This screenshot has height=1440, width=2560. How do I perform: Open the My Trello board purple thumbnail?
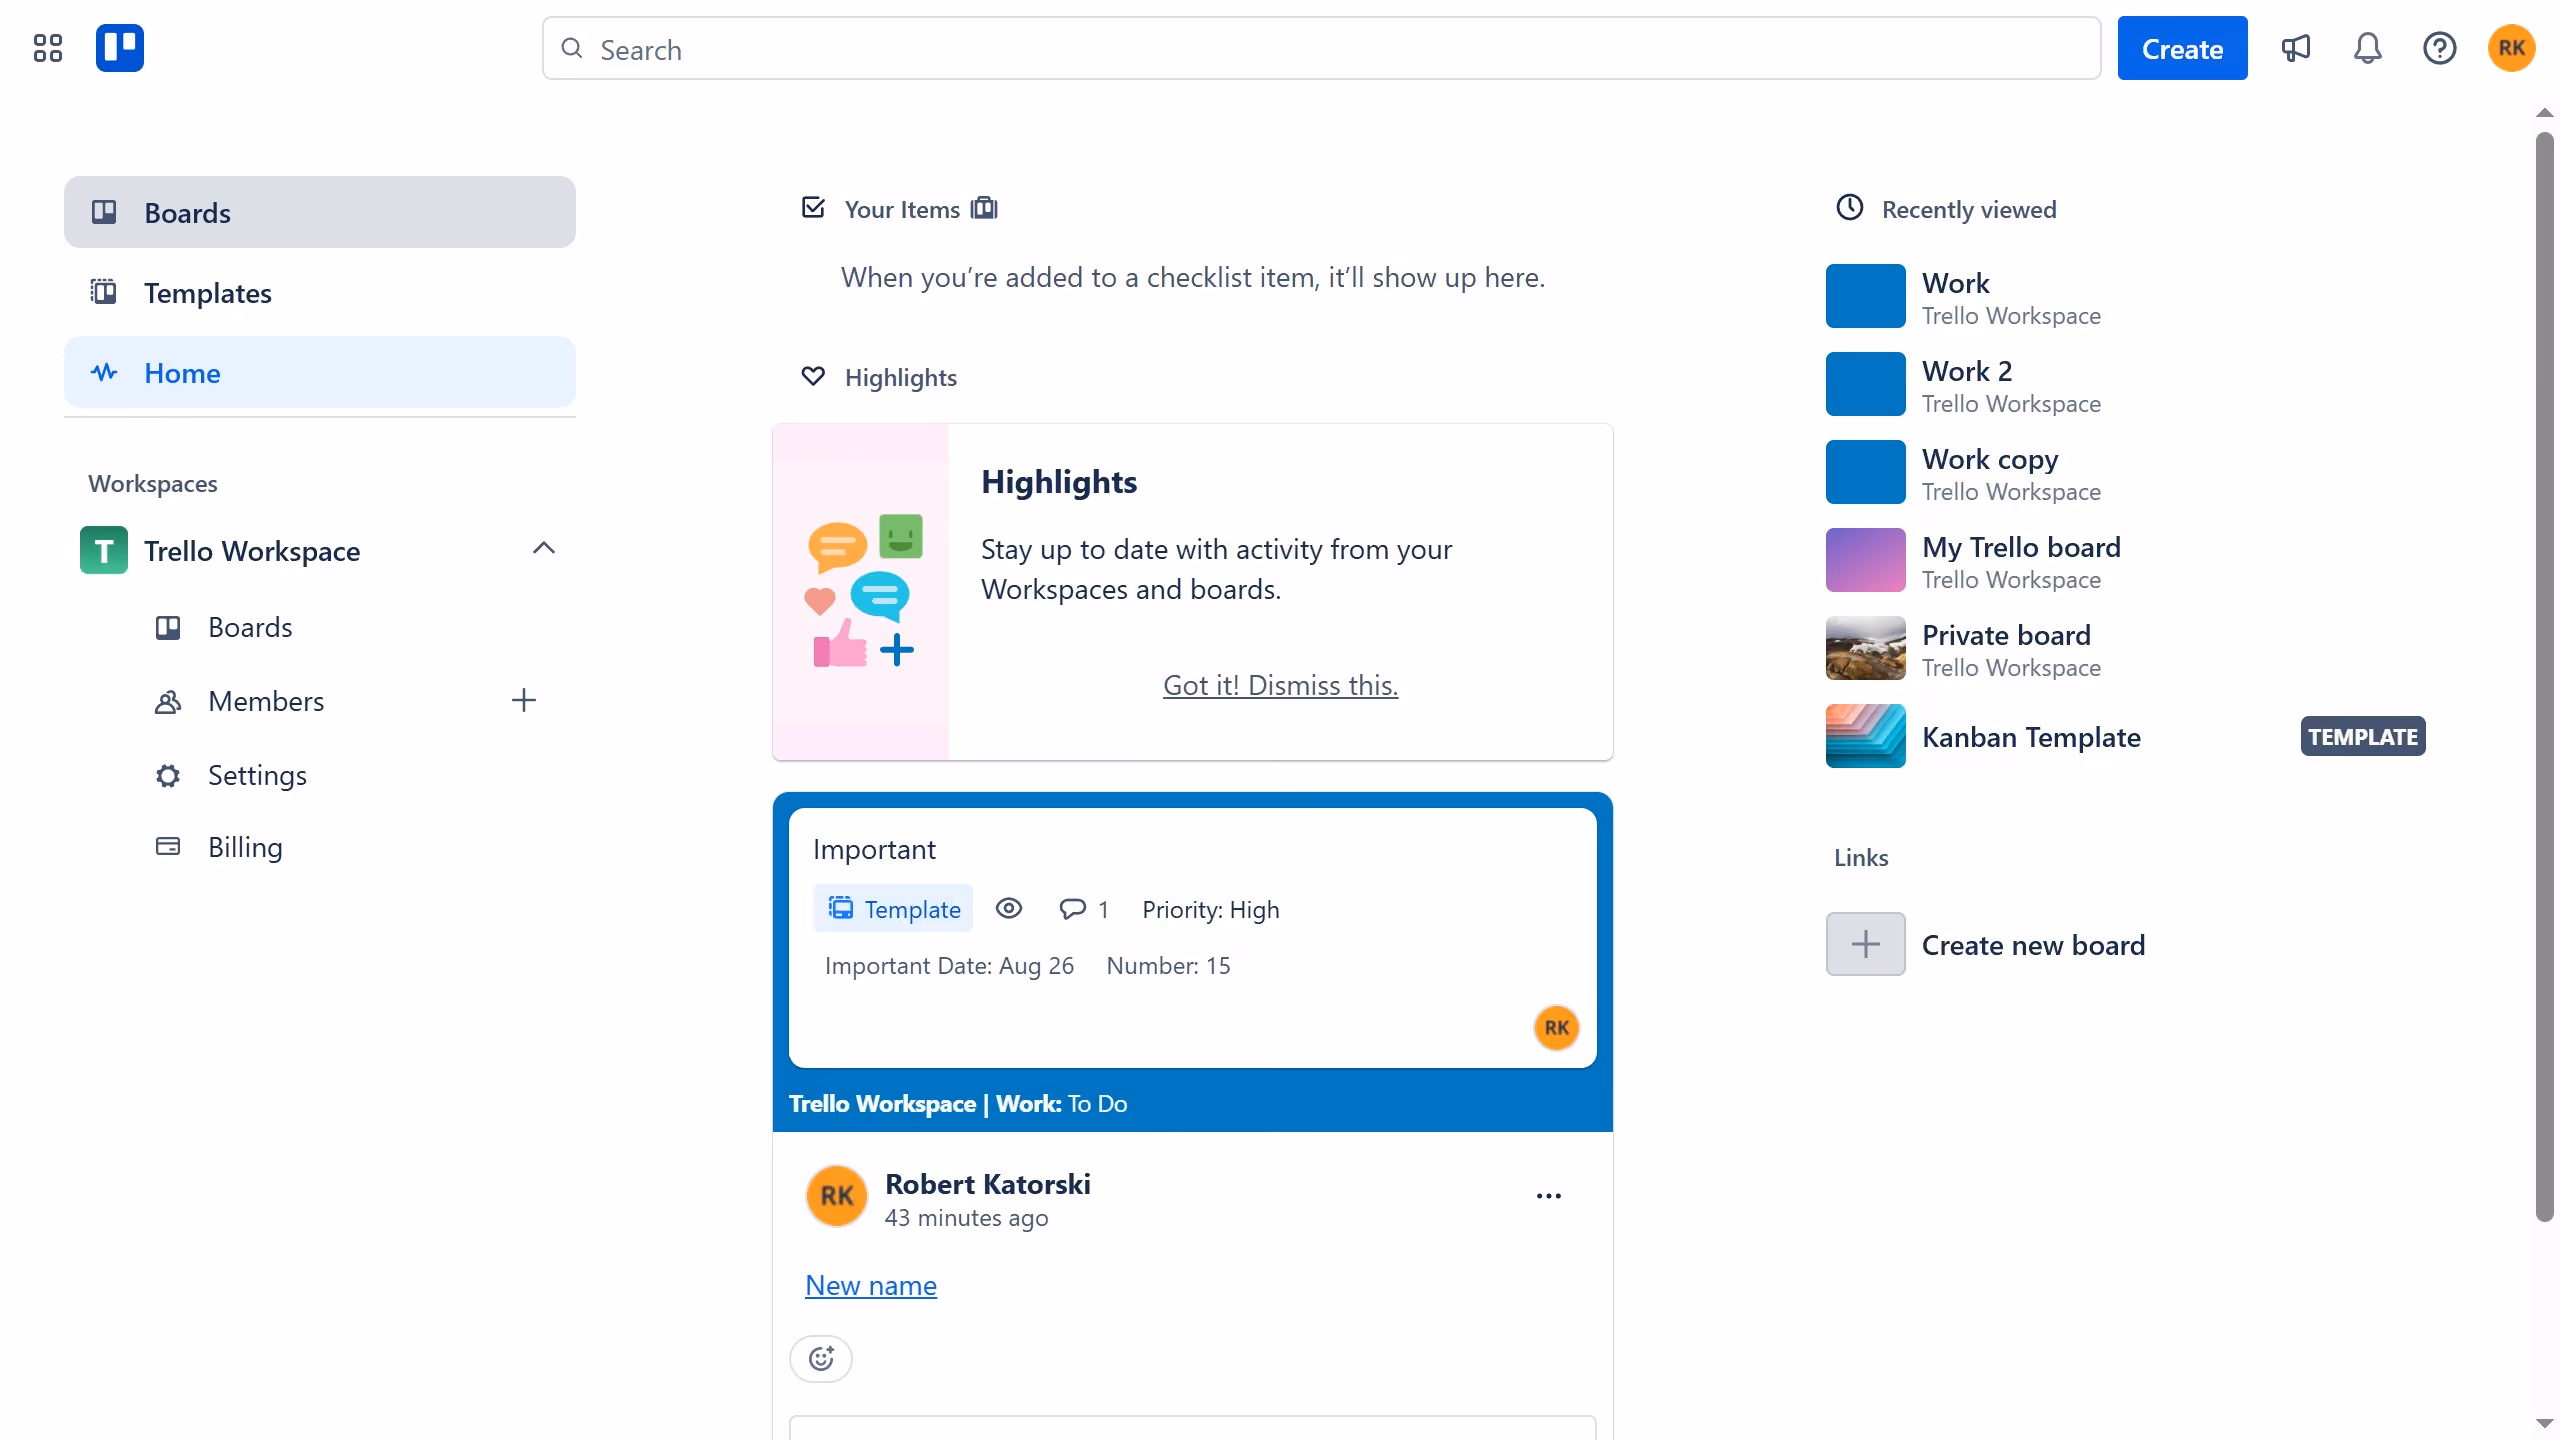(1866, 560)
